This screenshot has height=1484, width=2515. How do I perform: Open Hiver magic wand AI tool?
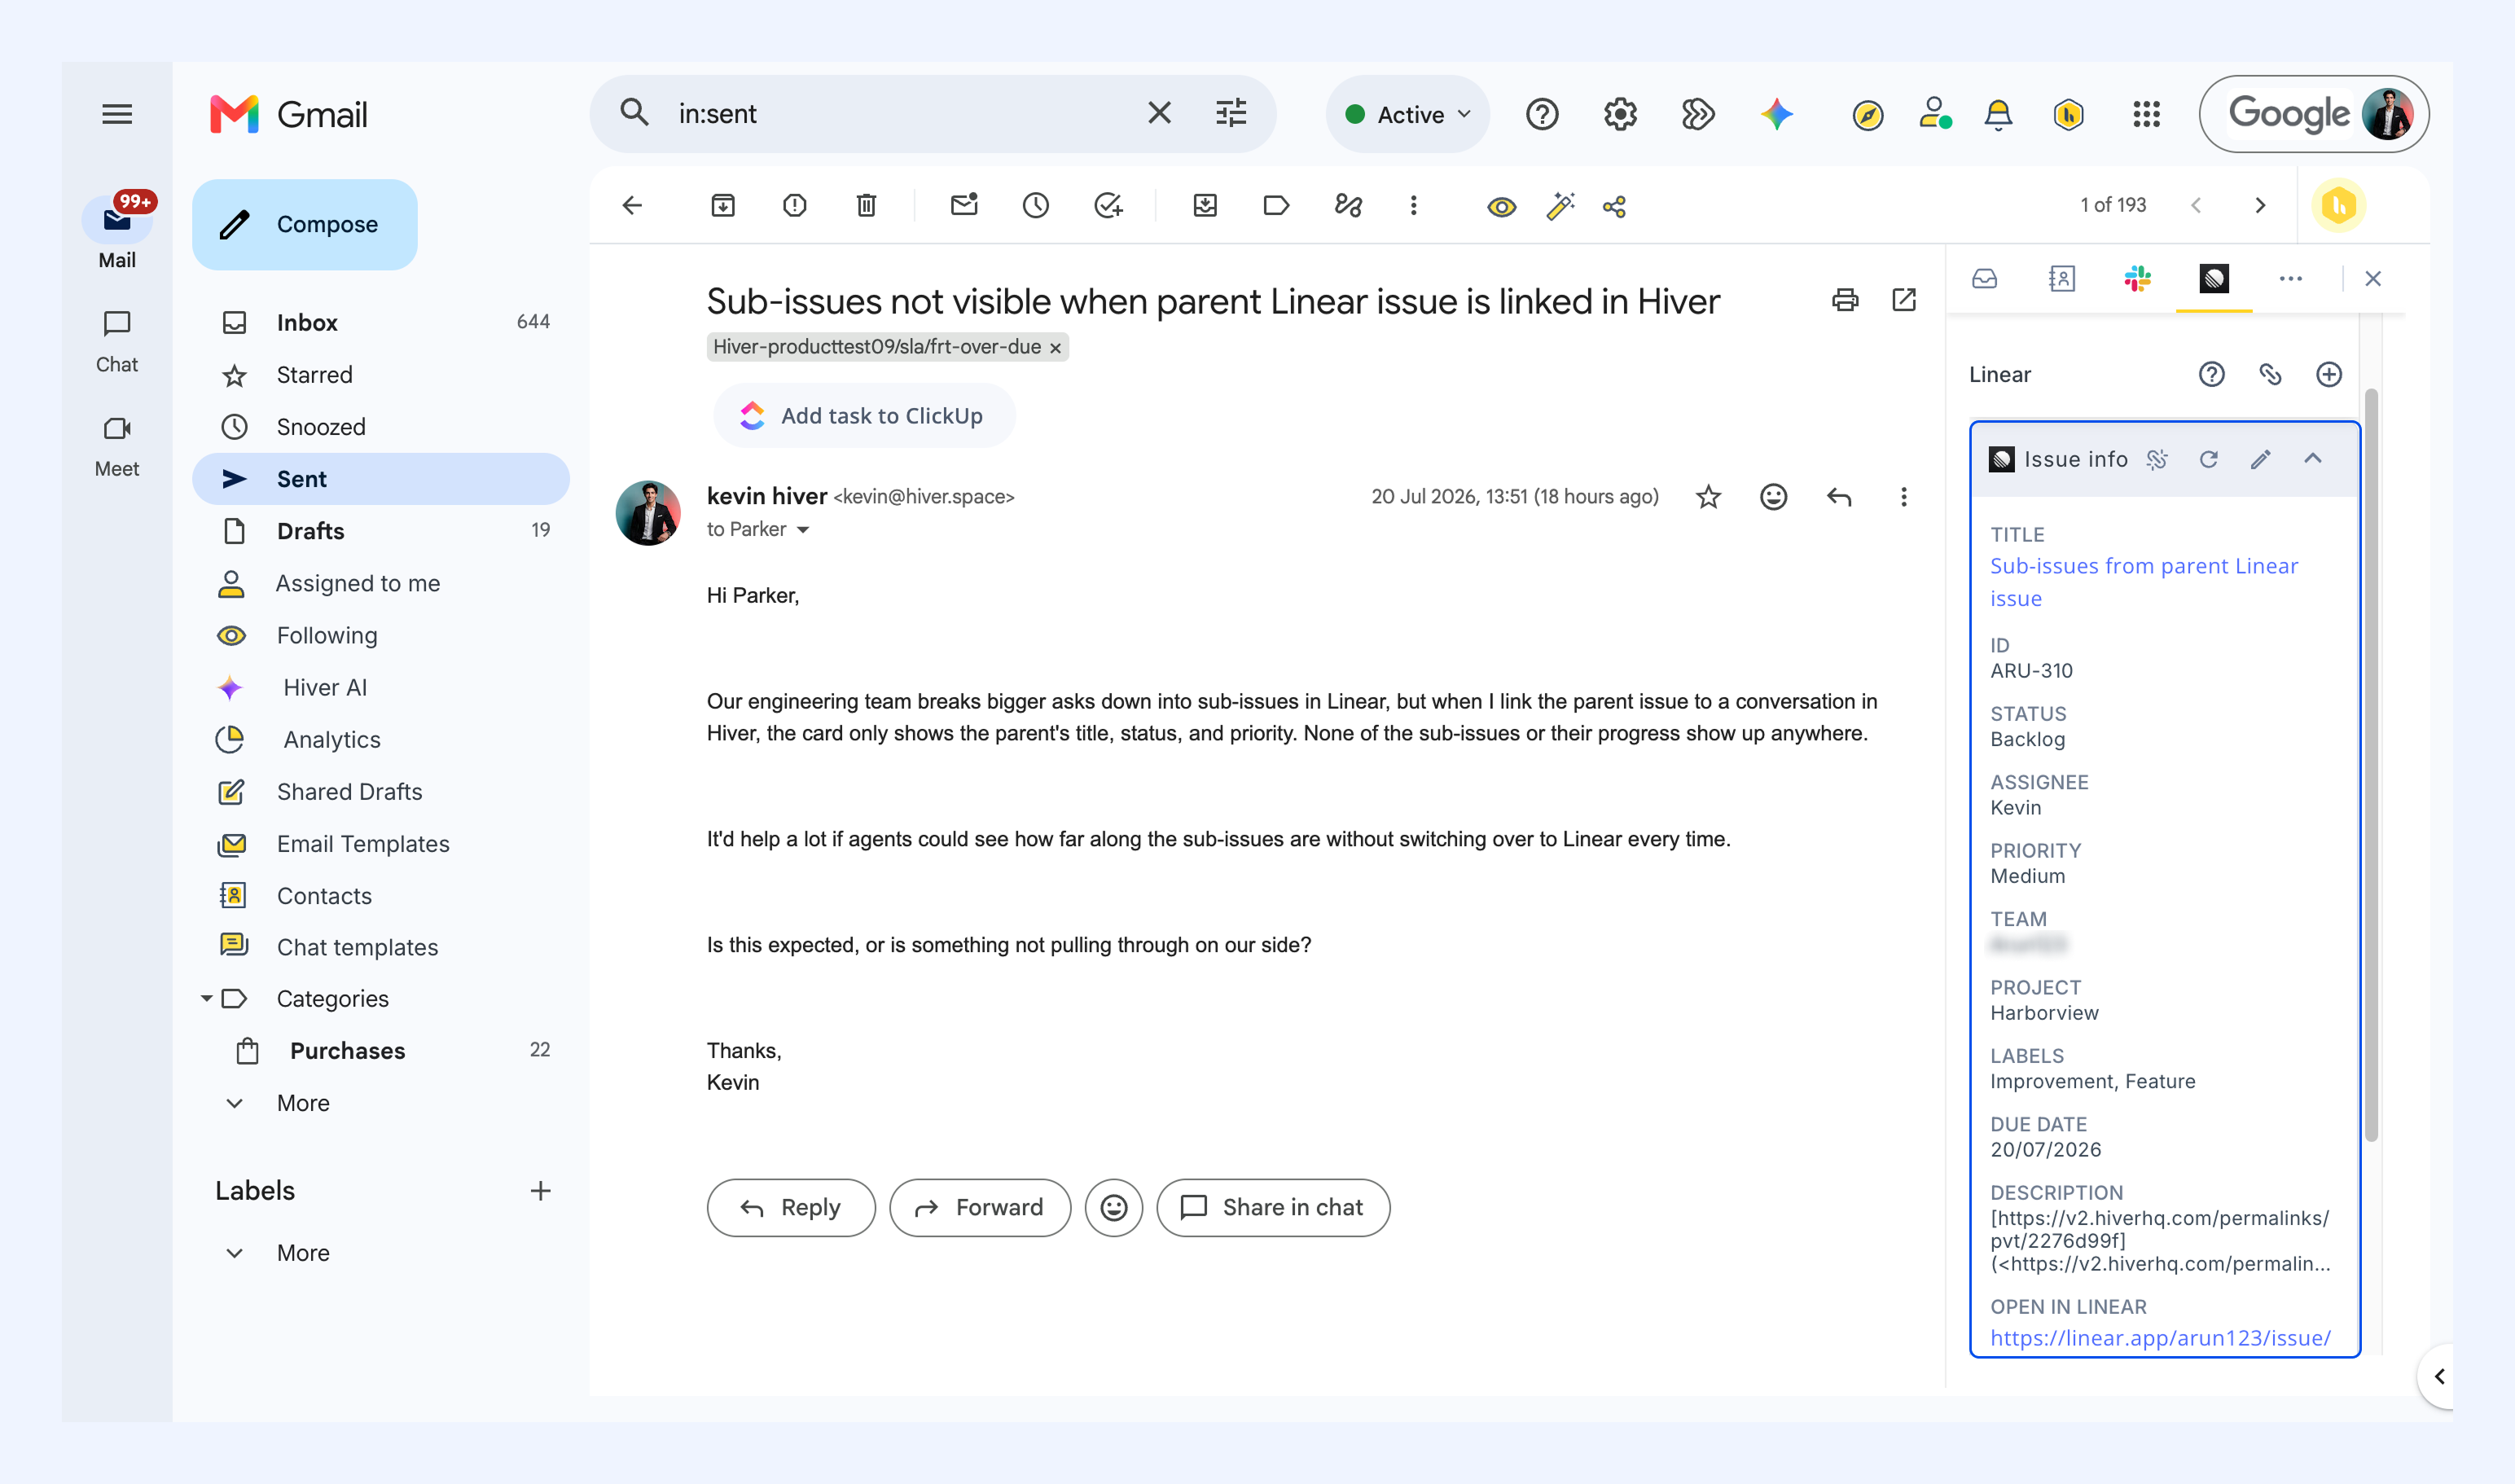click(x=1560, y=206)
